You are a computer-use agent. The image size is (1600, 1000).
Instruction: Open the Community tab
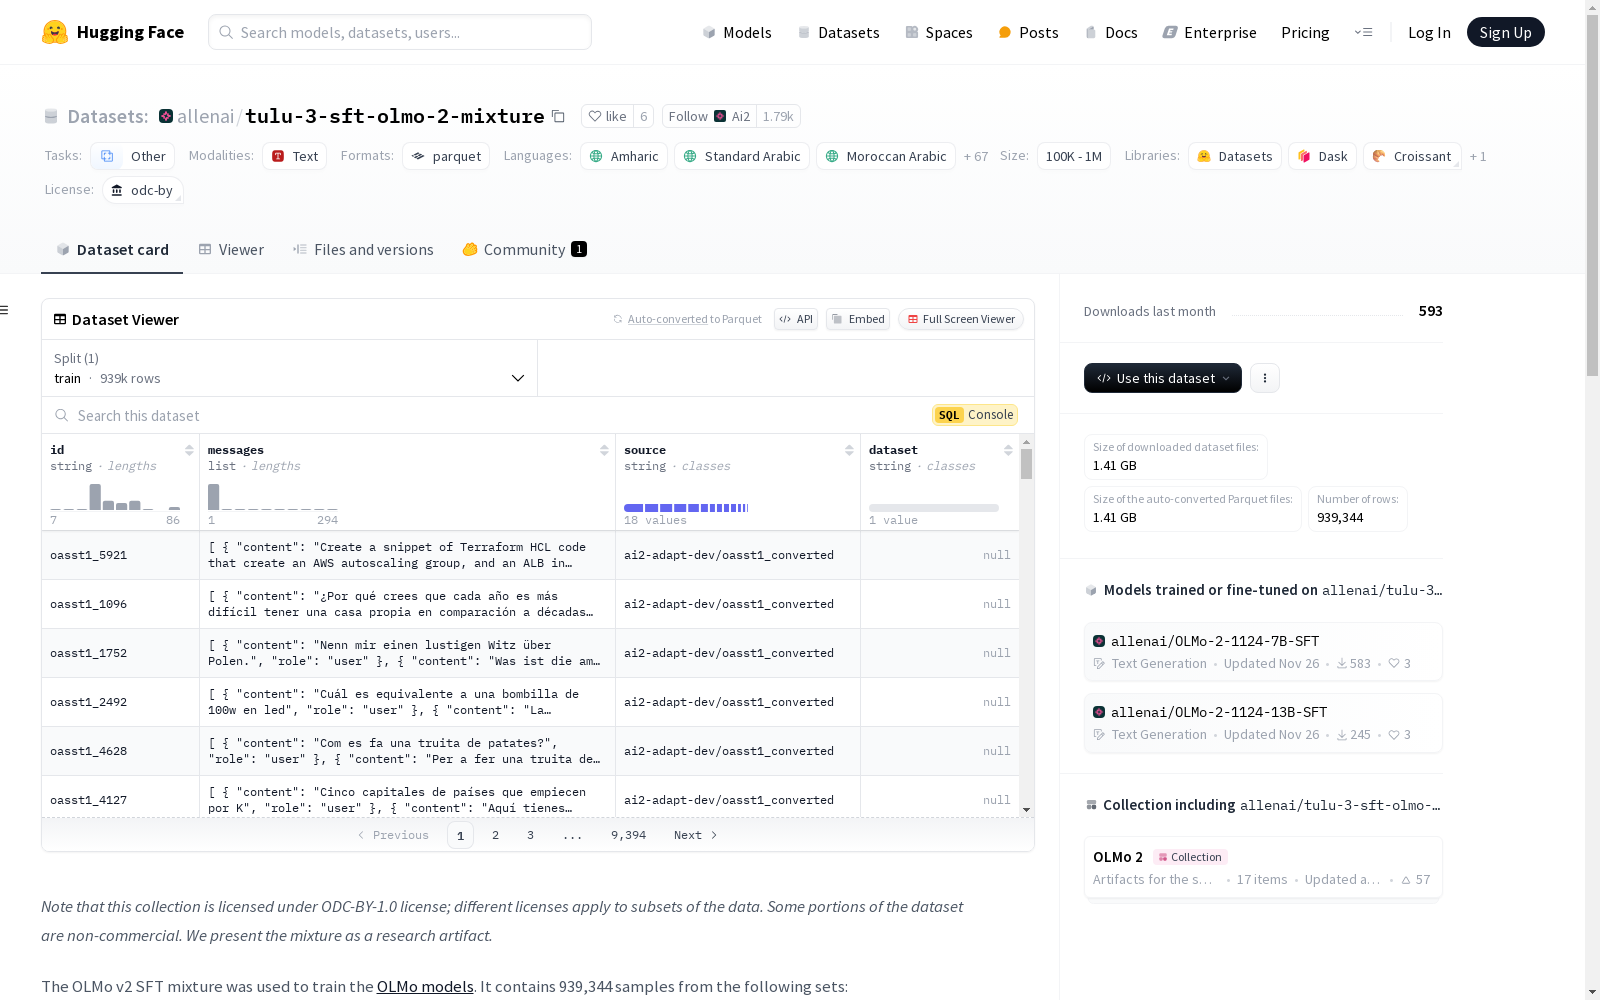tap(524, 250)
